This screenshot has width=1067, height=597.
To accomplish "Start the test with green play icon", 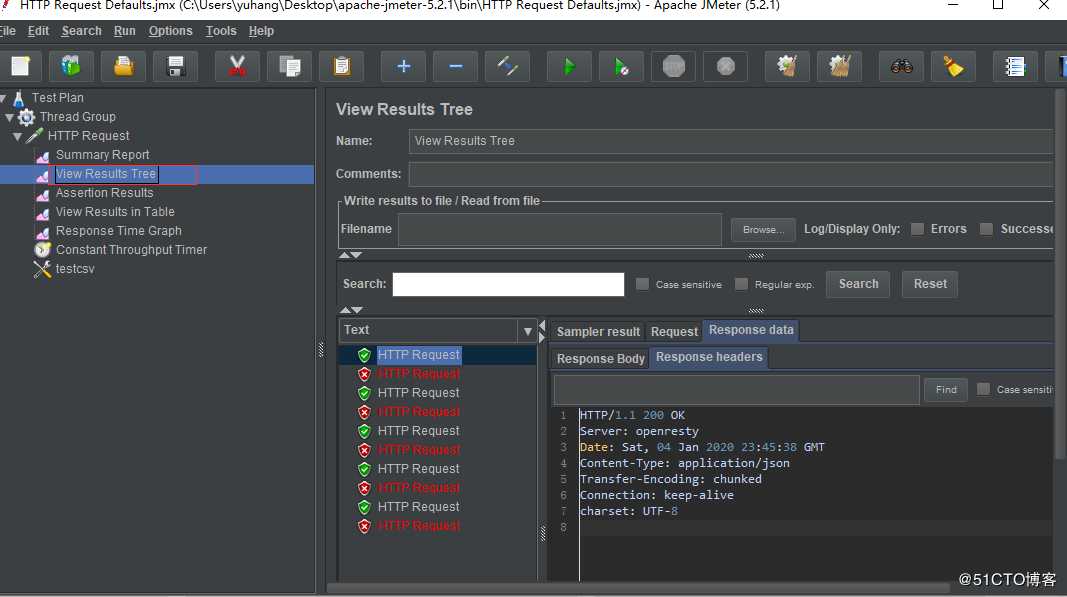I will 569,66.
